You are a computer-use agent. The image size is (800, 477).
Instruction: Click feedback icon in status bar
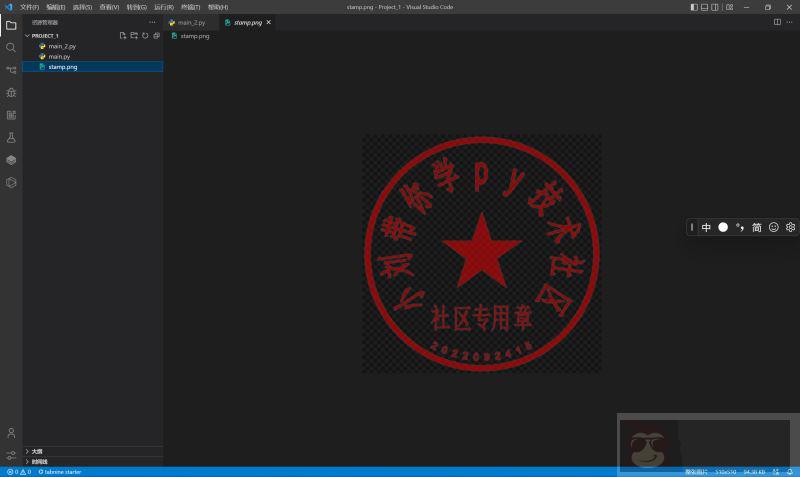776,472
